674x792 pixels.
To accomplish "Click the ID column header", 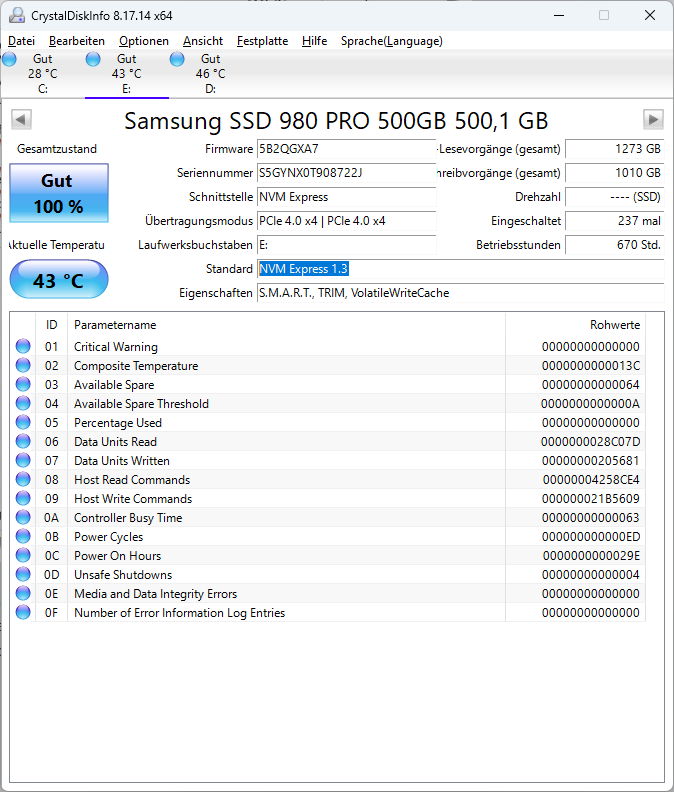I will 52,325.
